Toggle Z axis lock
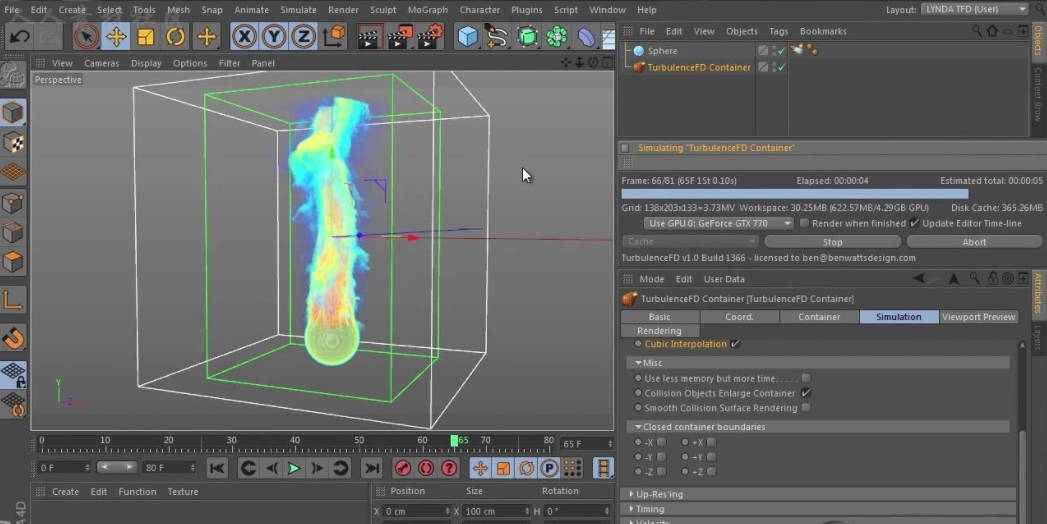The height and width of the screenshot is (524, 1047). pyautogui.click(x=303, y=36)
